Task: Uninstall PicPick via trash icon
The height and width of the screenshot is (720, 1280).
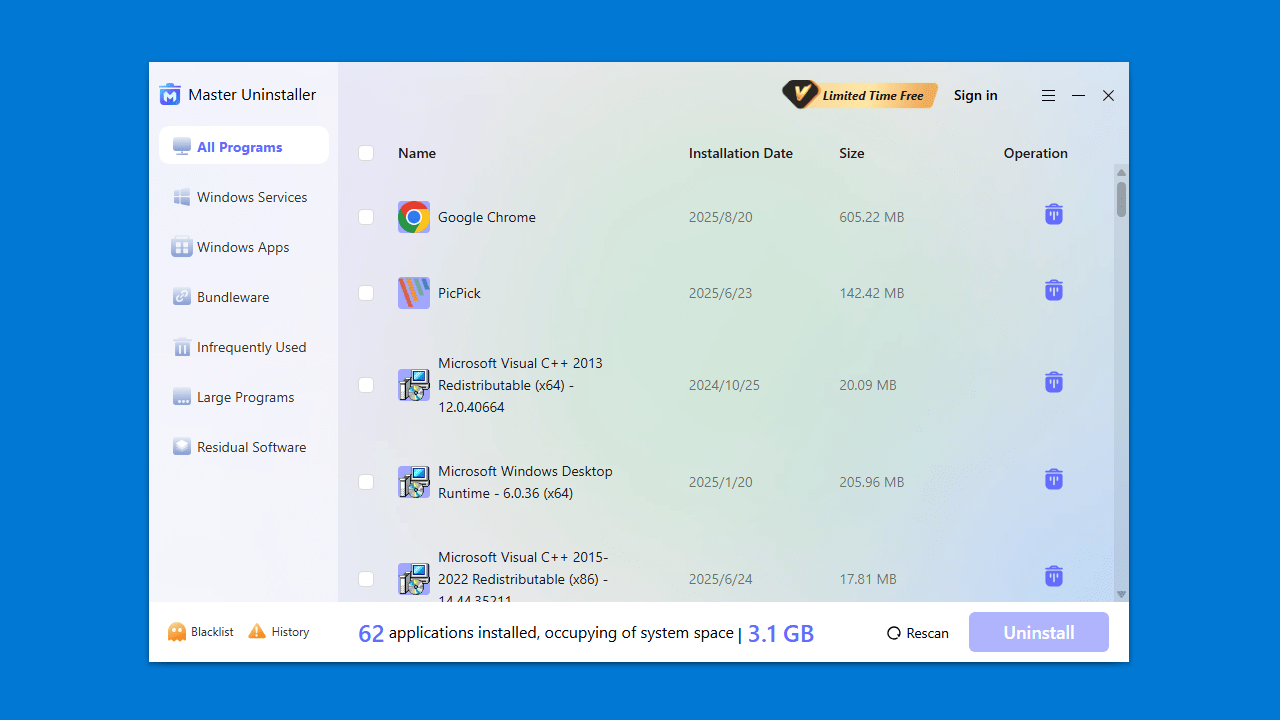Action: (1054, 290)
